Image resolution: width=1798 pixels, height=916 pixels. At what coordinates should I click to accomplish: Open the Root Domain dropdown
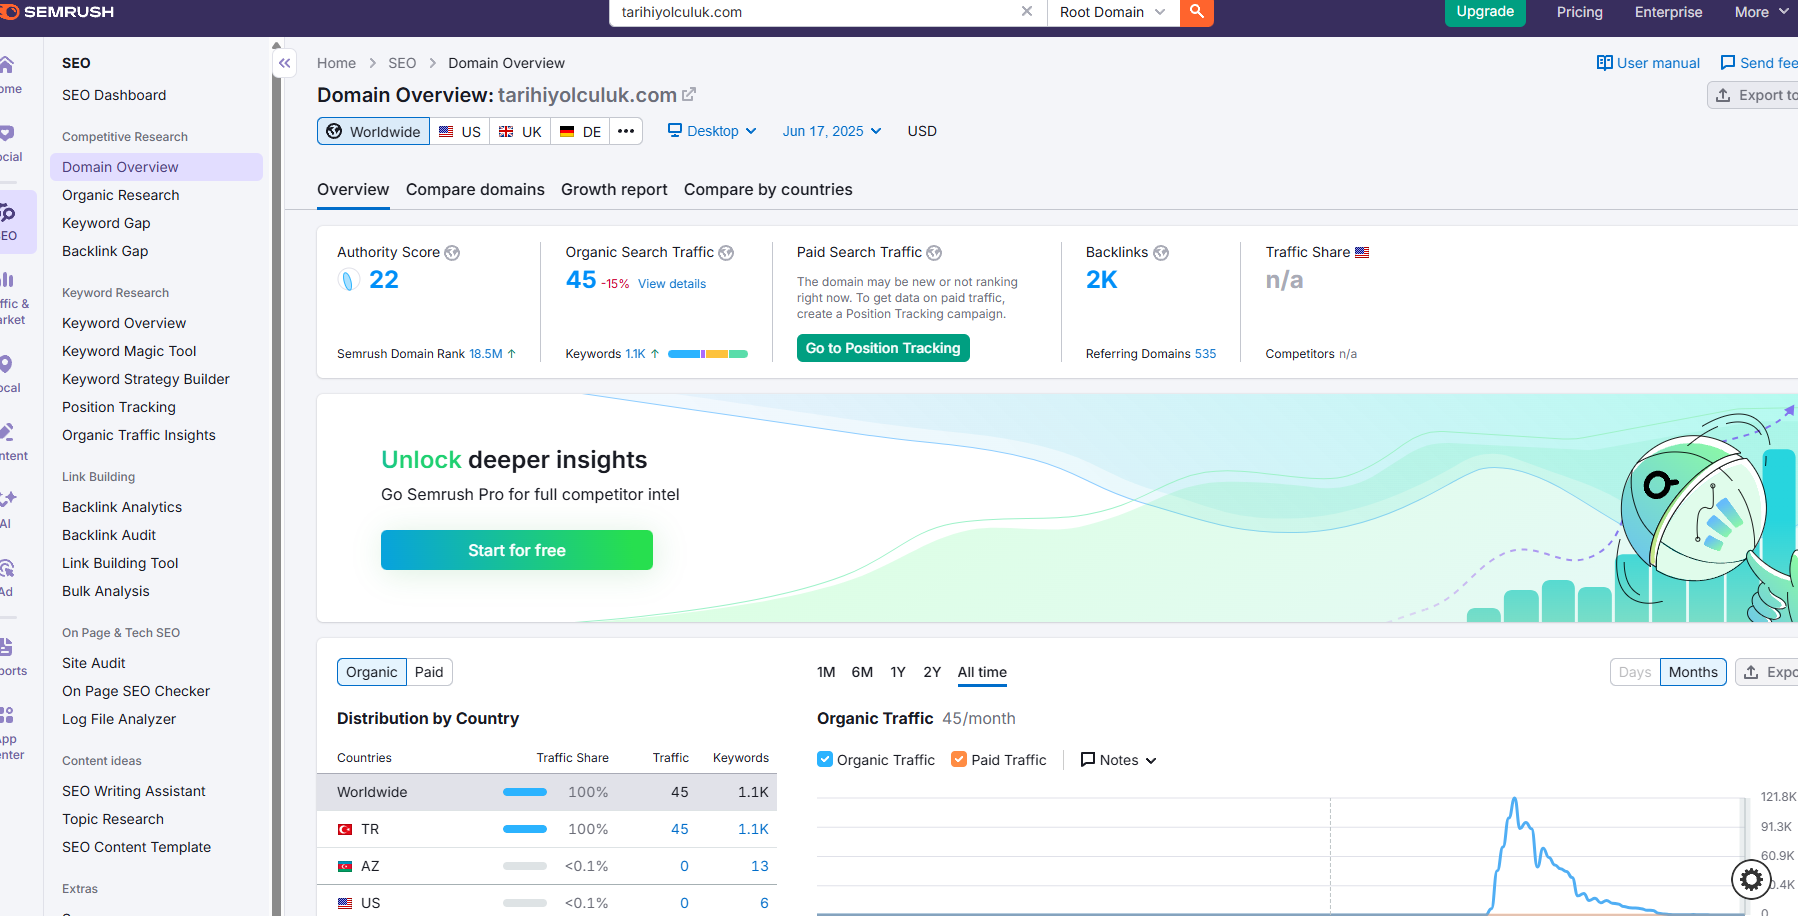coord(1113,12)
